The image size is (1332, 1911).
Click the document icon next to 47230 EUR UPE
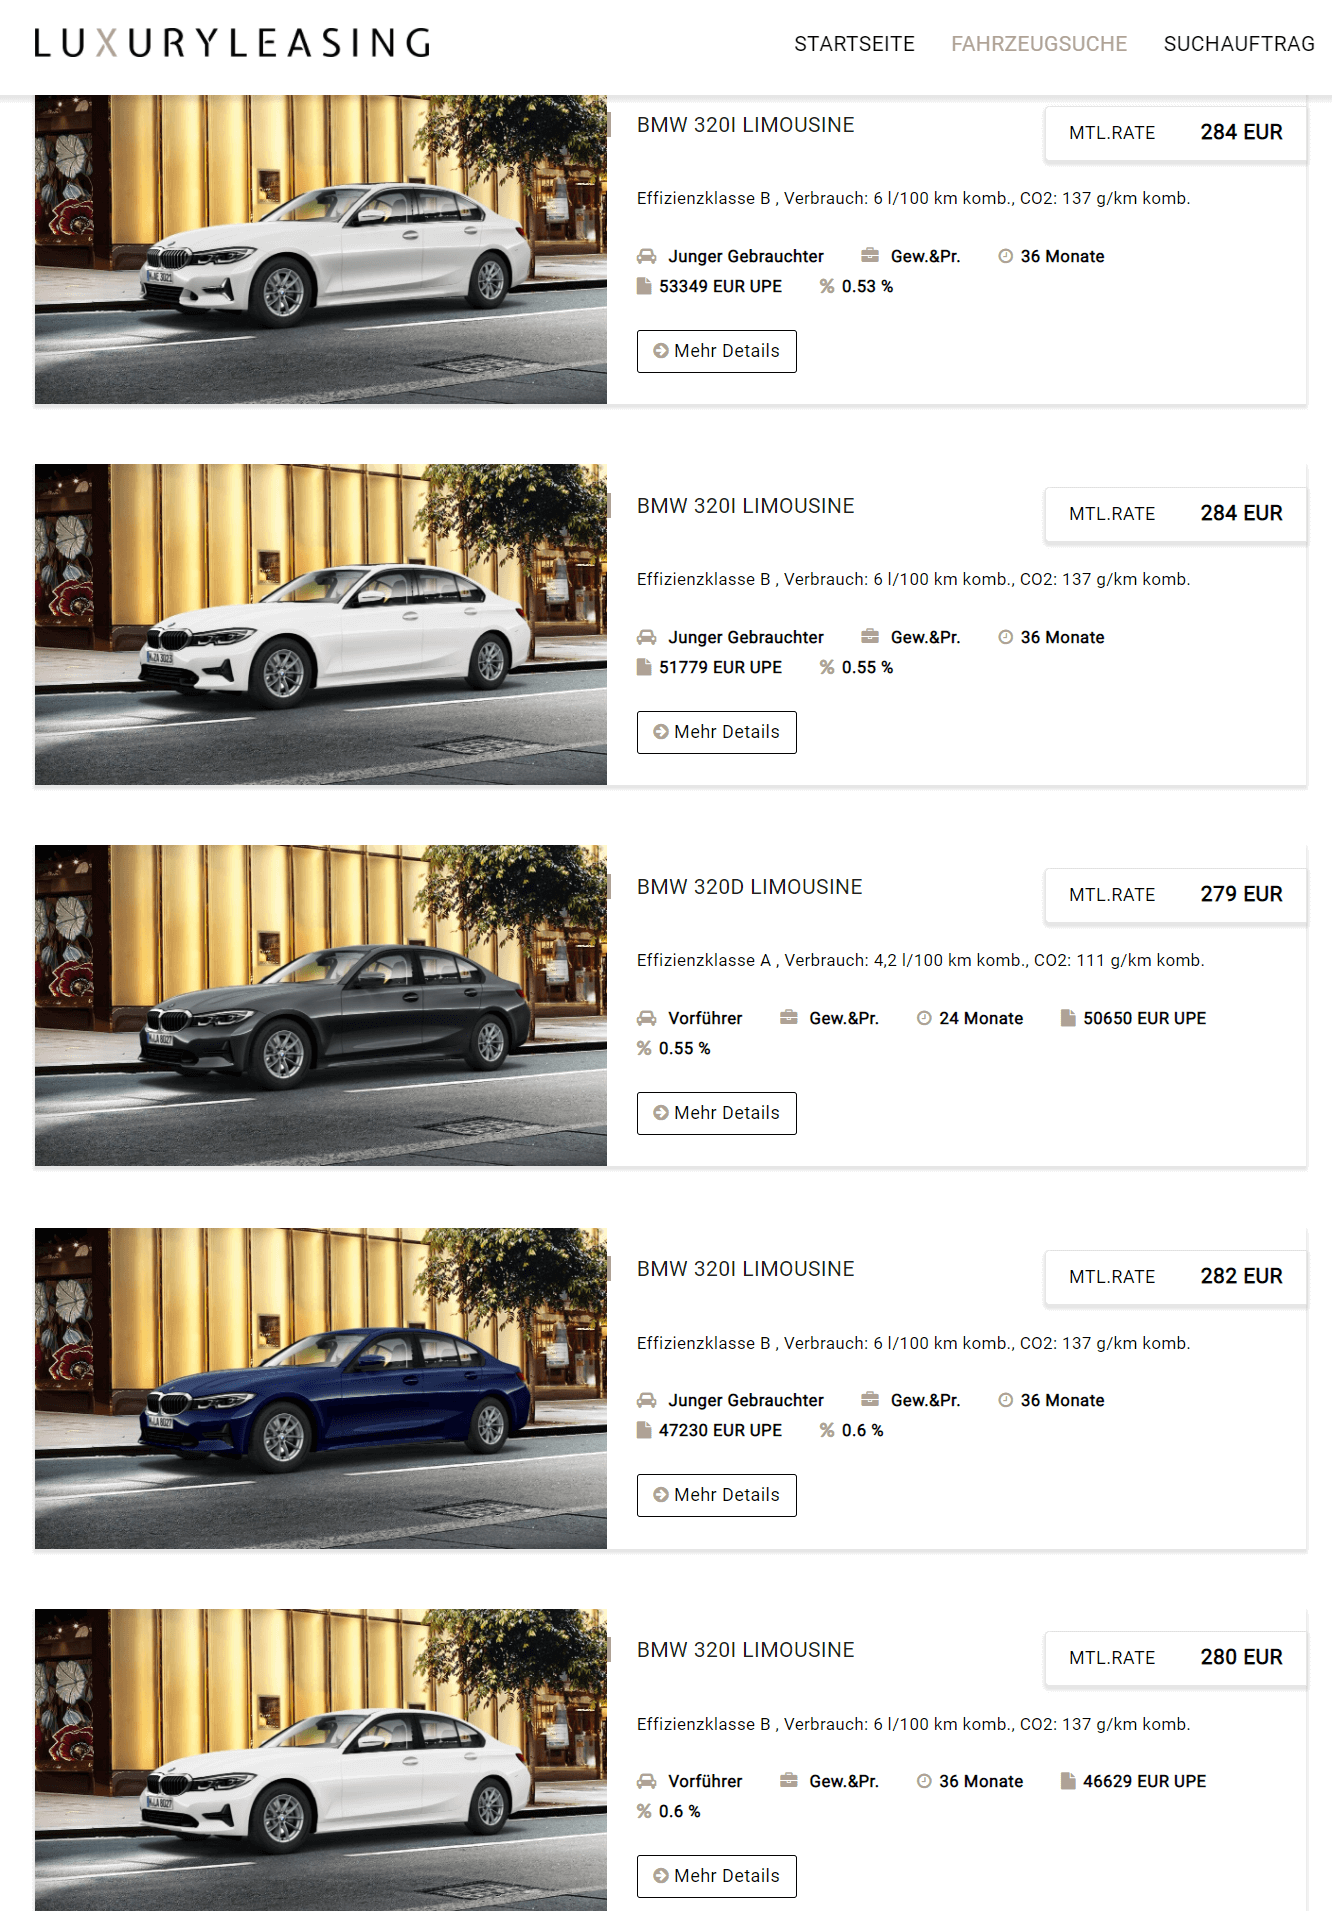coord(644,1430)
